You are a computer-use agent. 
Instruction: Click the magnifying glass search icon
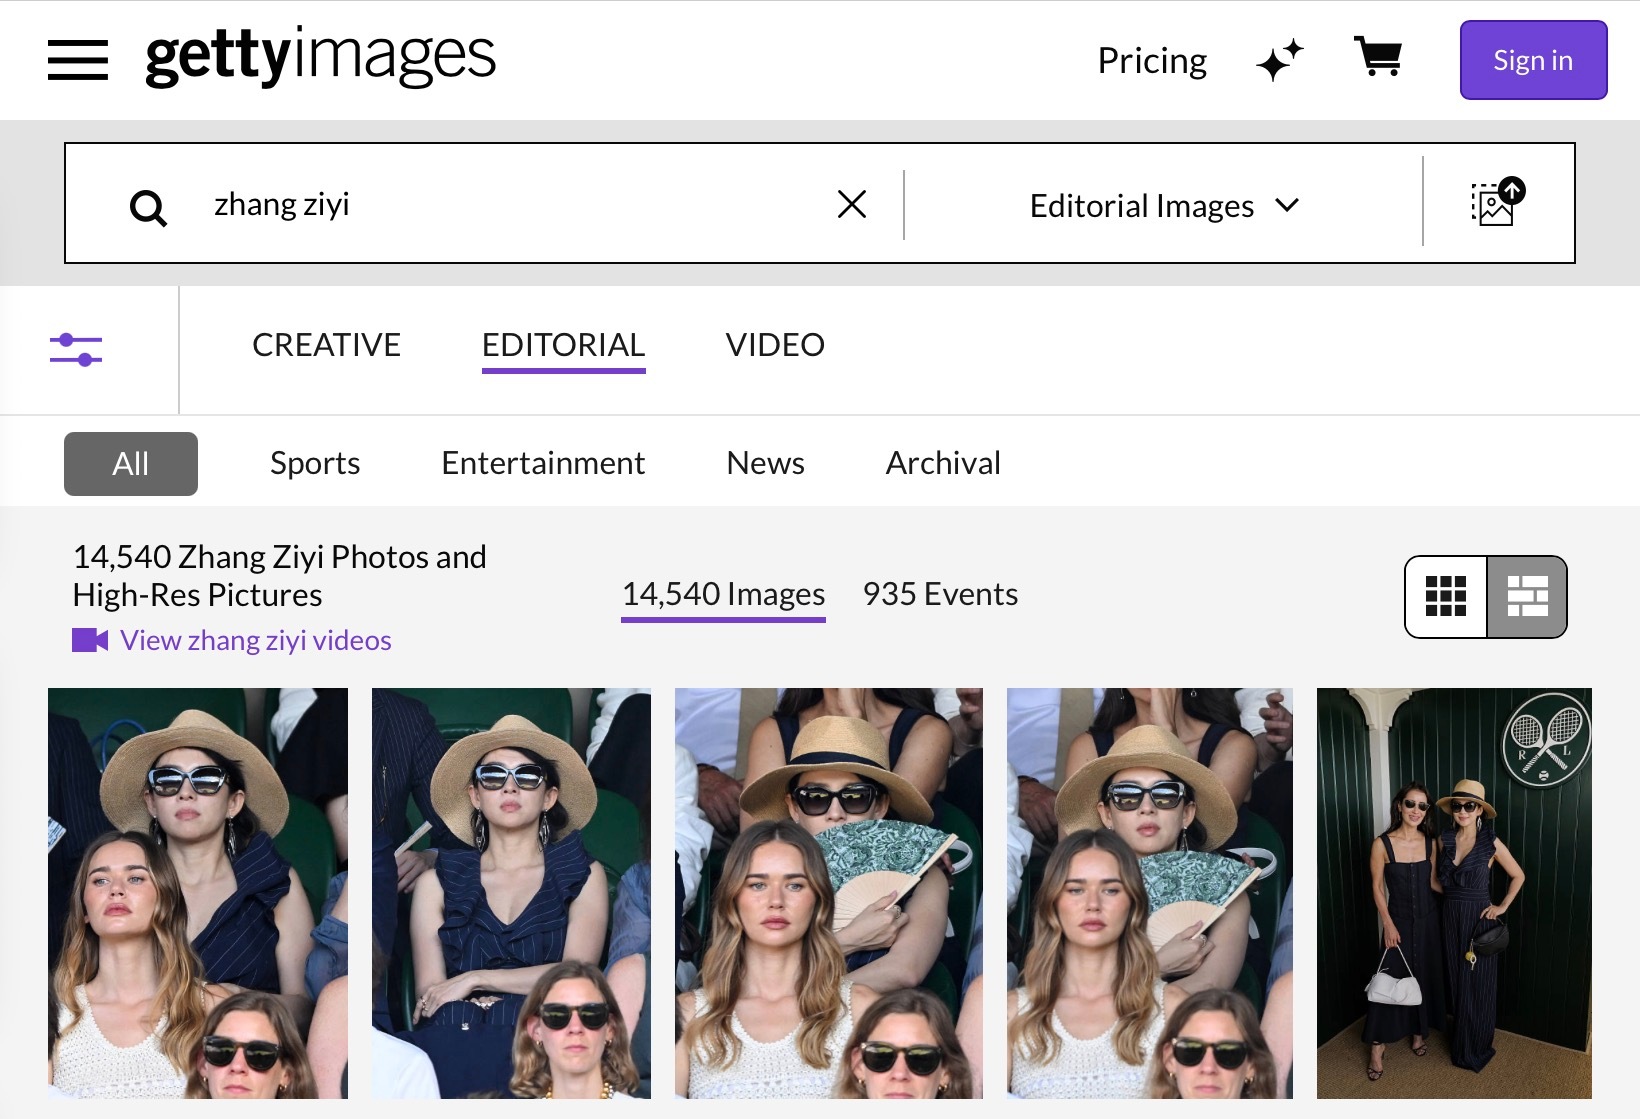point(148,208)
